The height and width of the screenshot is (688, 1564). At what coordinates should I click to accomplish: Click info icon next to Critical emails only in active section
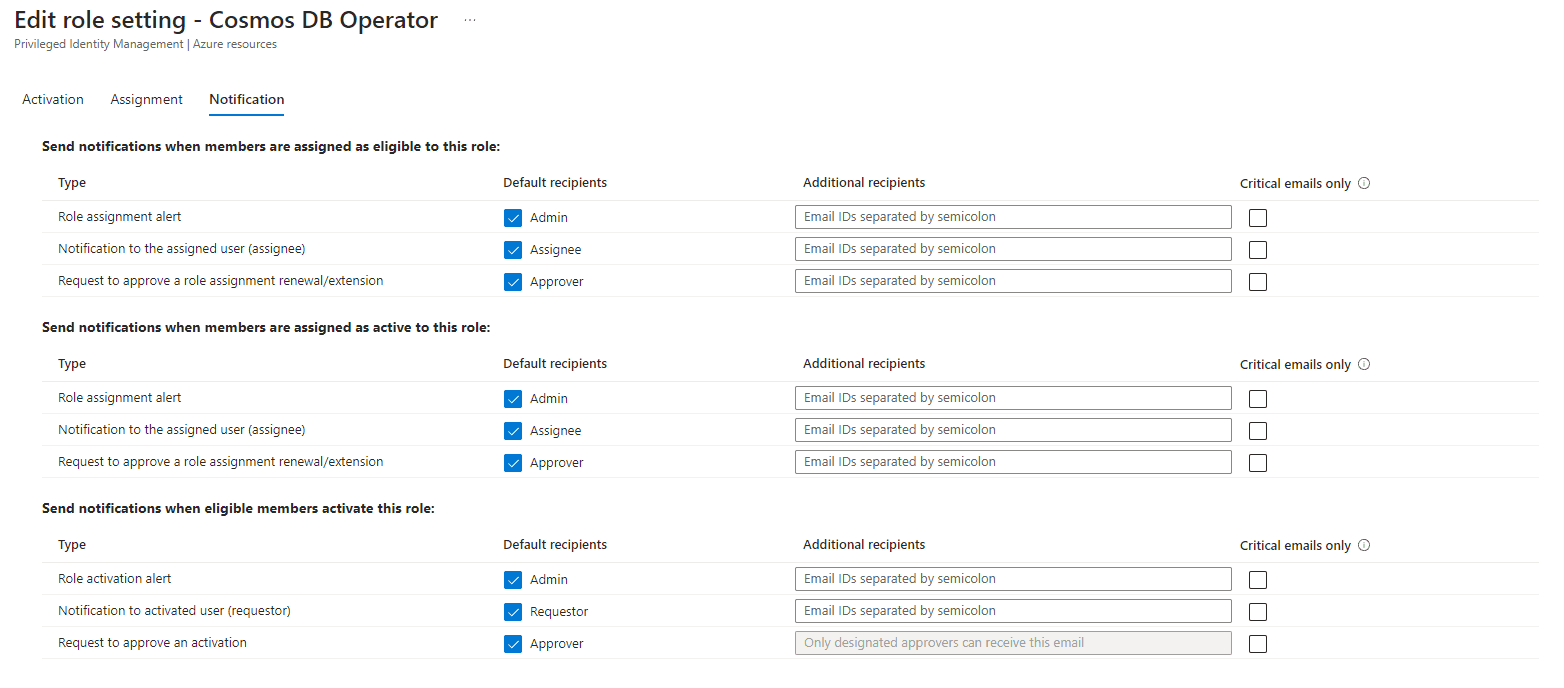coord(1364,365)
